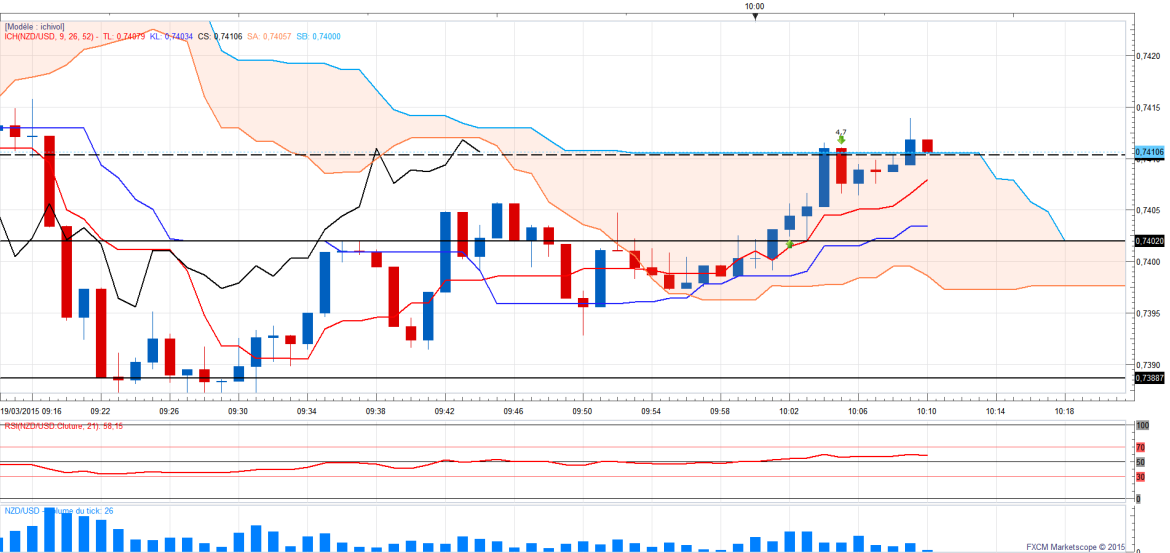Click the 09:38 time axis label
This screenshot has height=553, width=1170.
point(376,411)
